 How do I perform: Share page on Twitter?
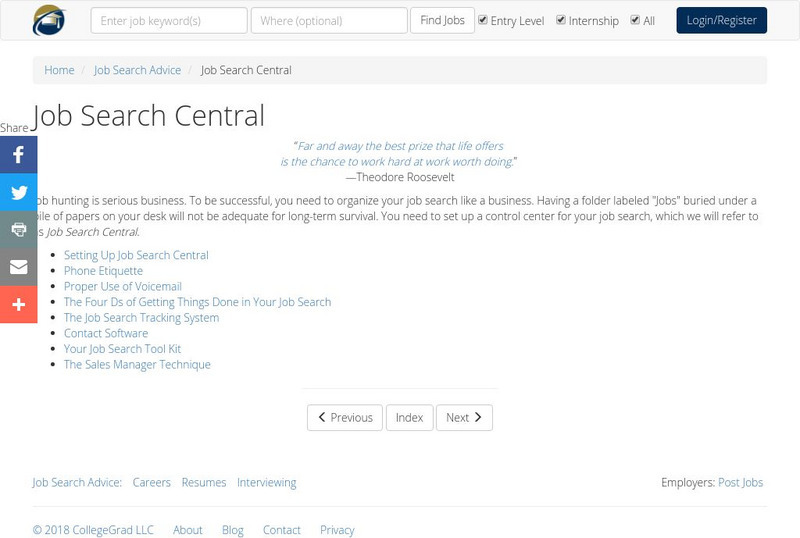18,192
